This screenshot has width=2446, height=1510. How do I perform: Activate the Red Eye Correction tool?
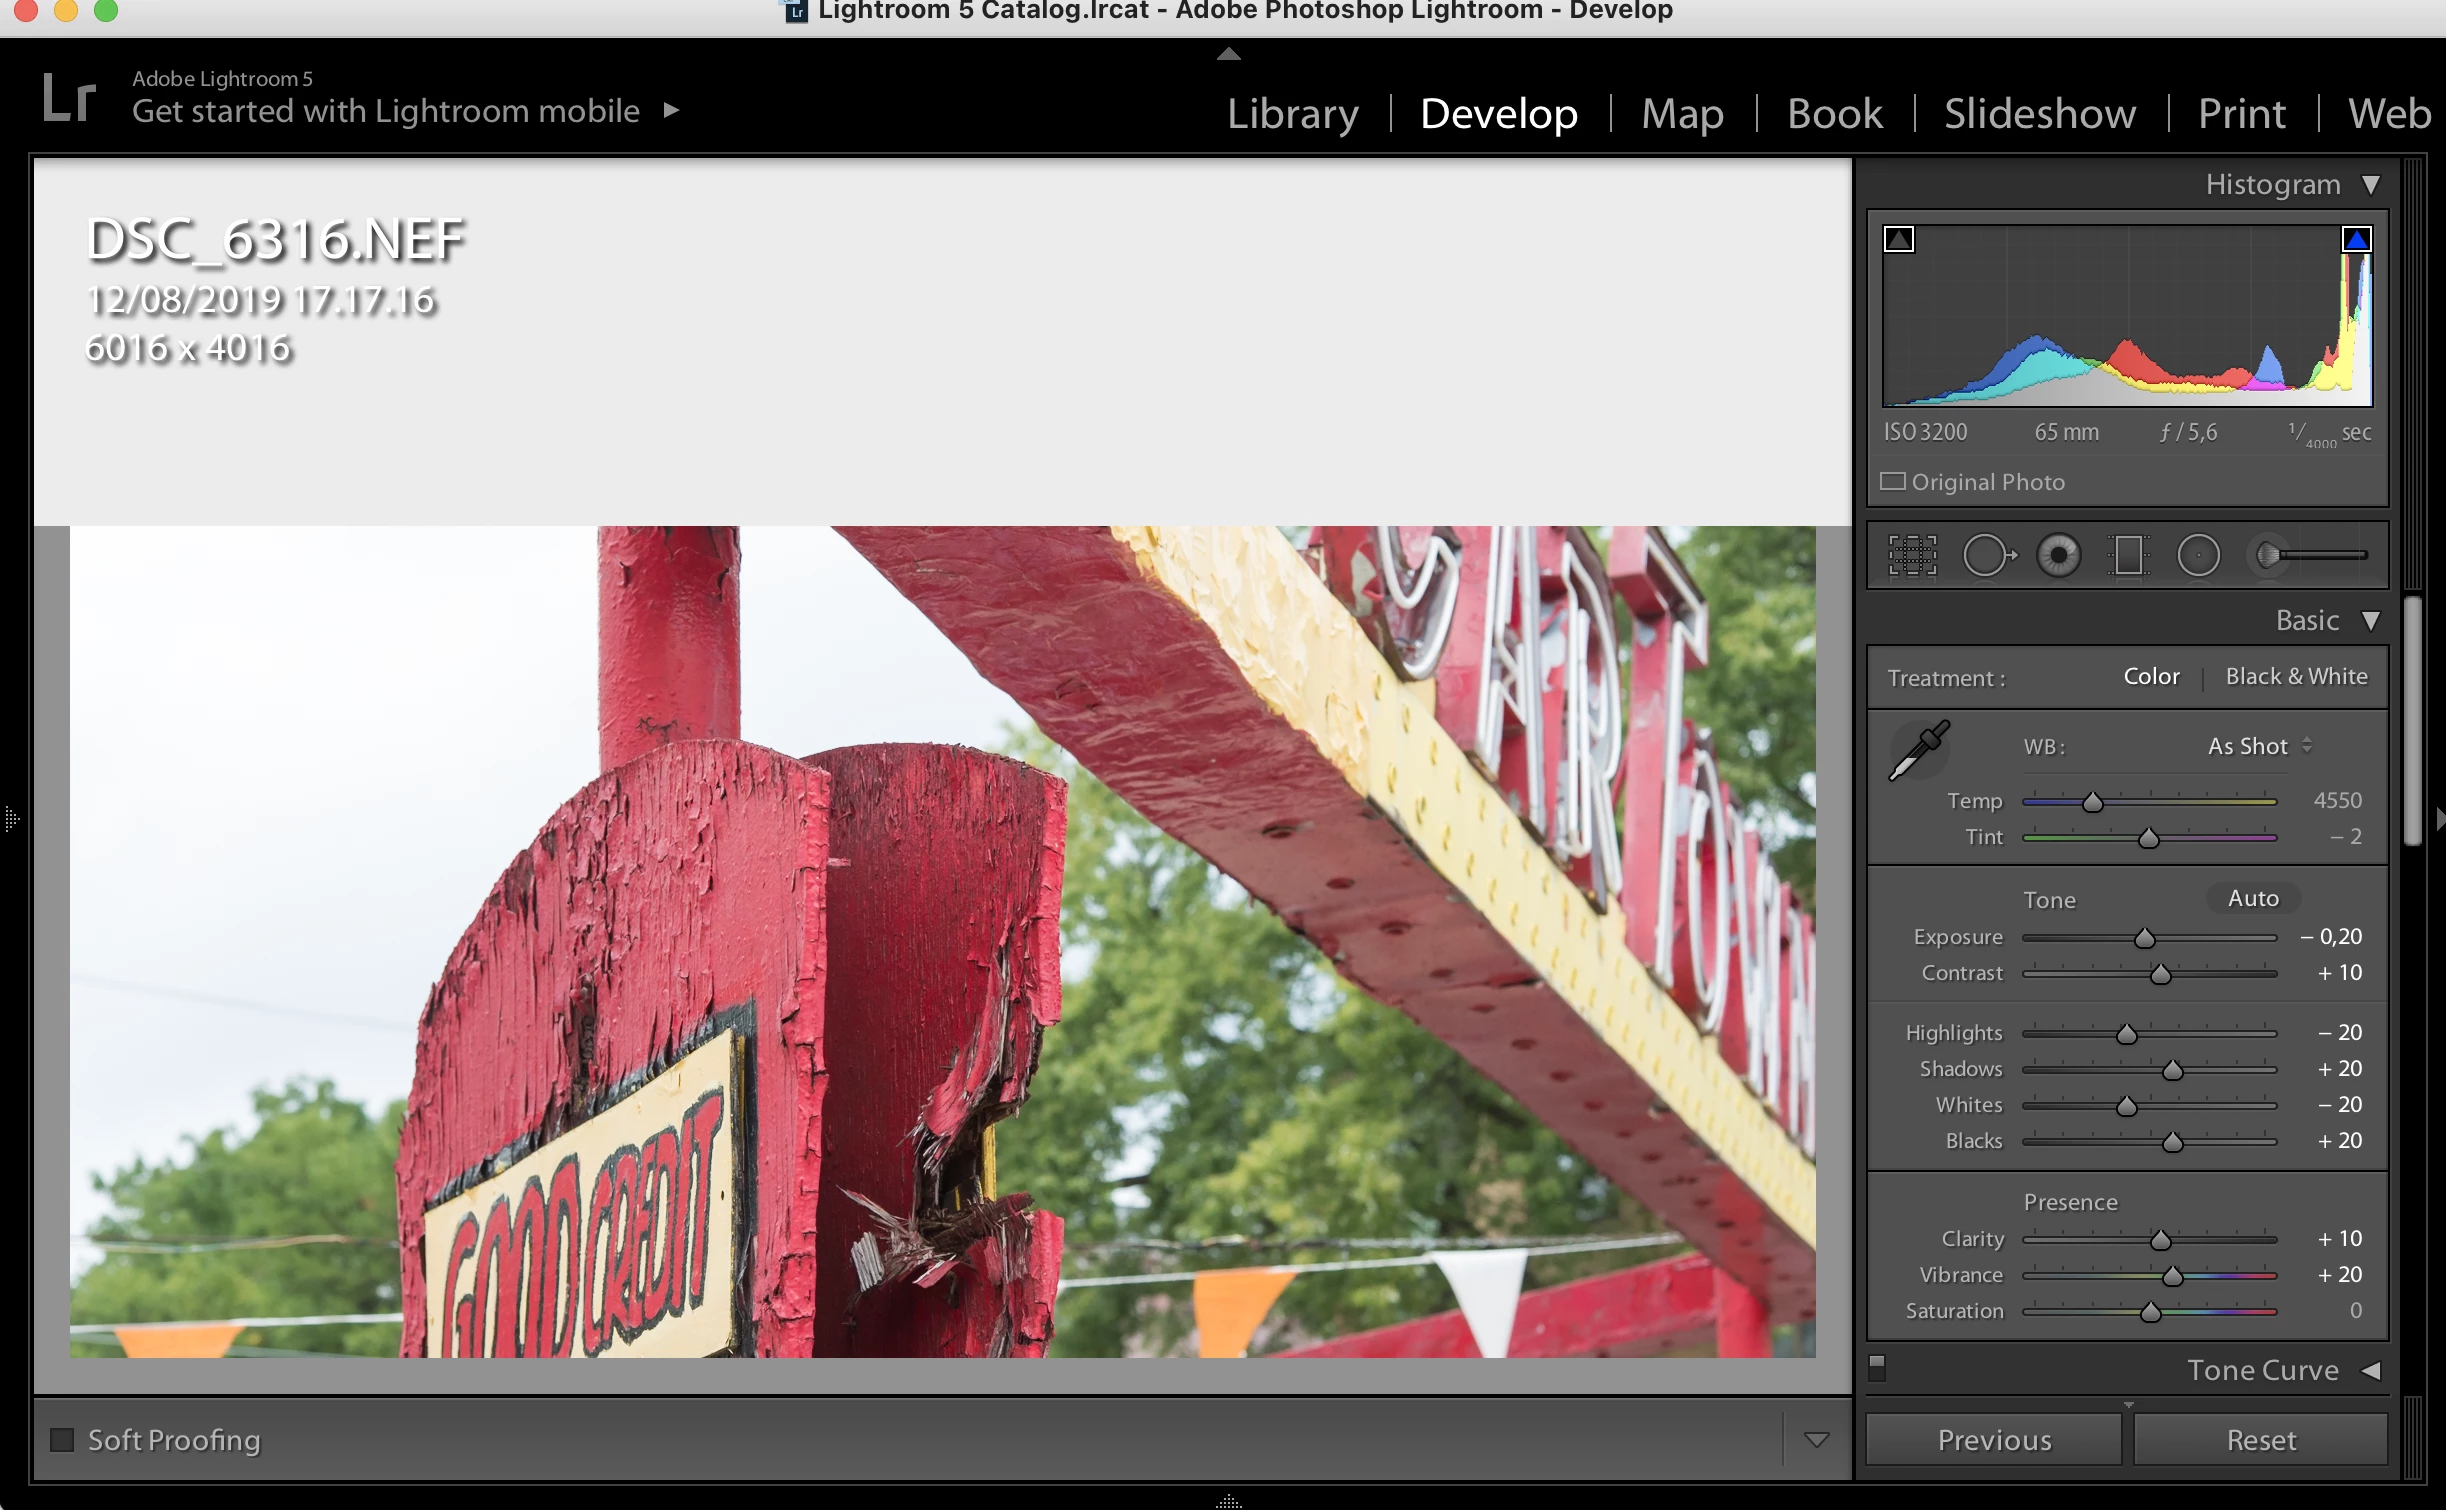tap(2059, 555)
